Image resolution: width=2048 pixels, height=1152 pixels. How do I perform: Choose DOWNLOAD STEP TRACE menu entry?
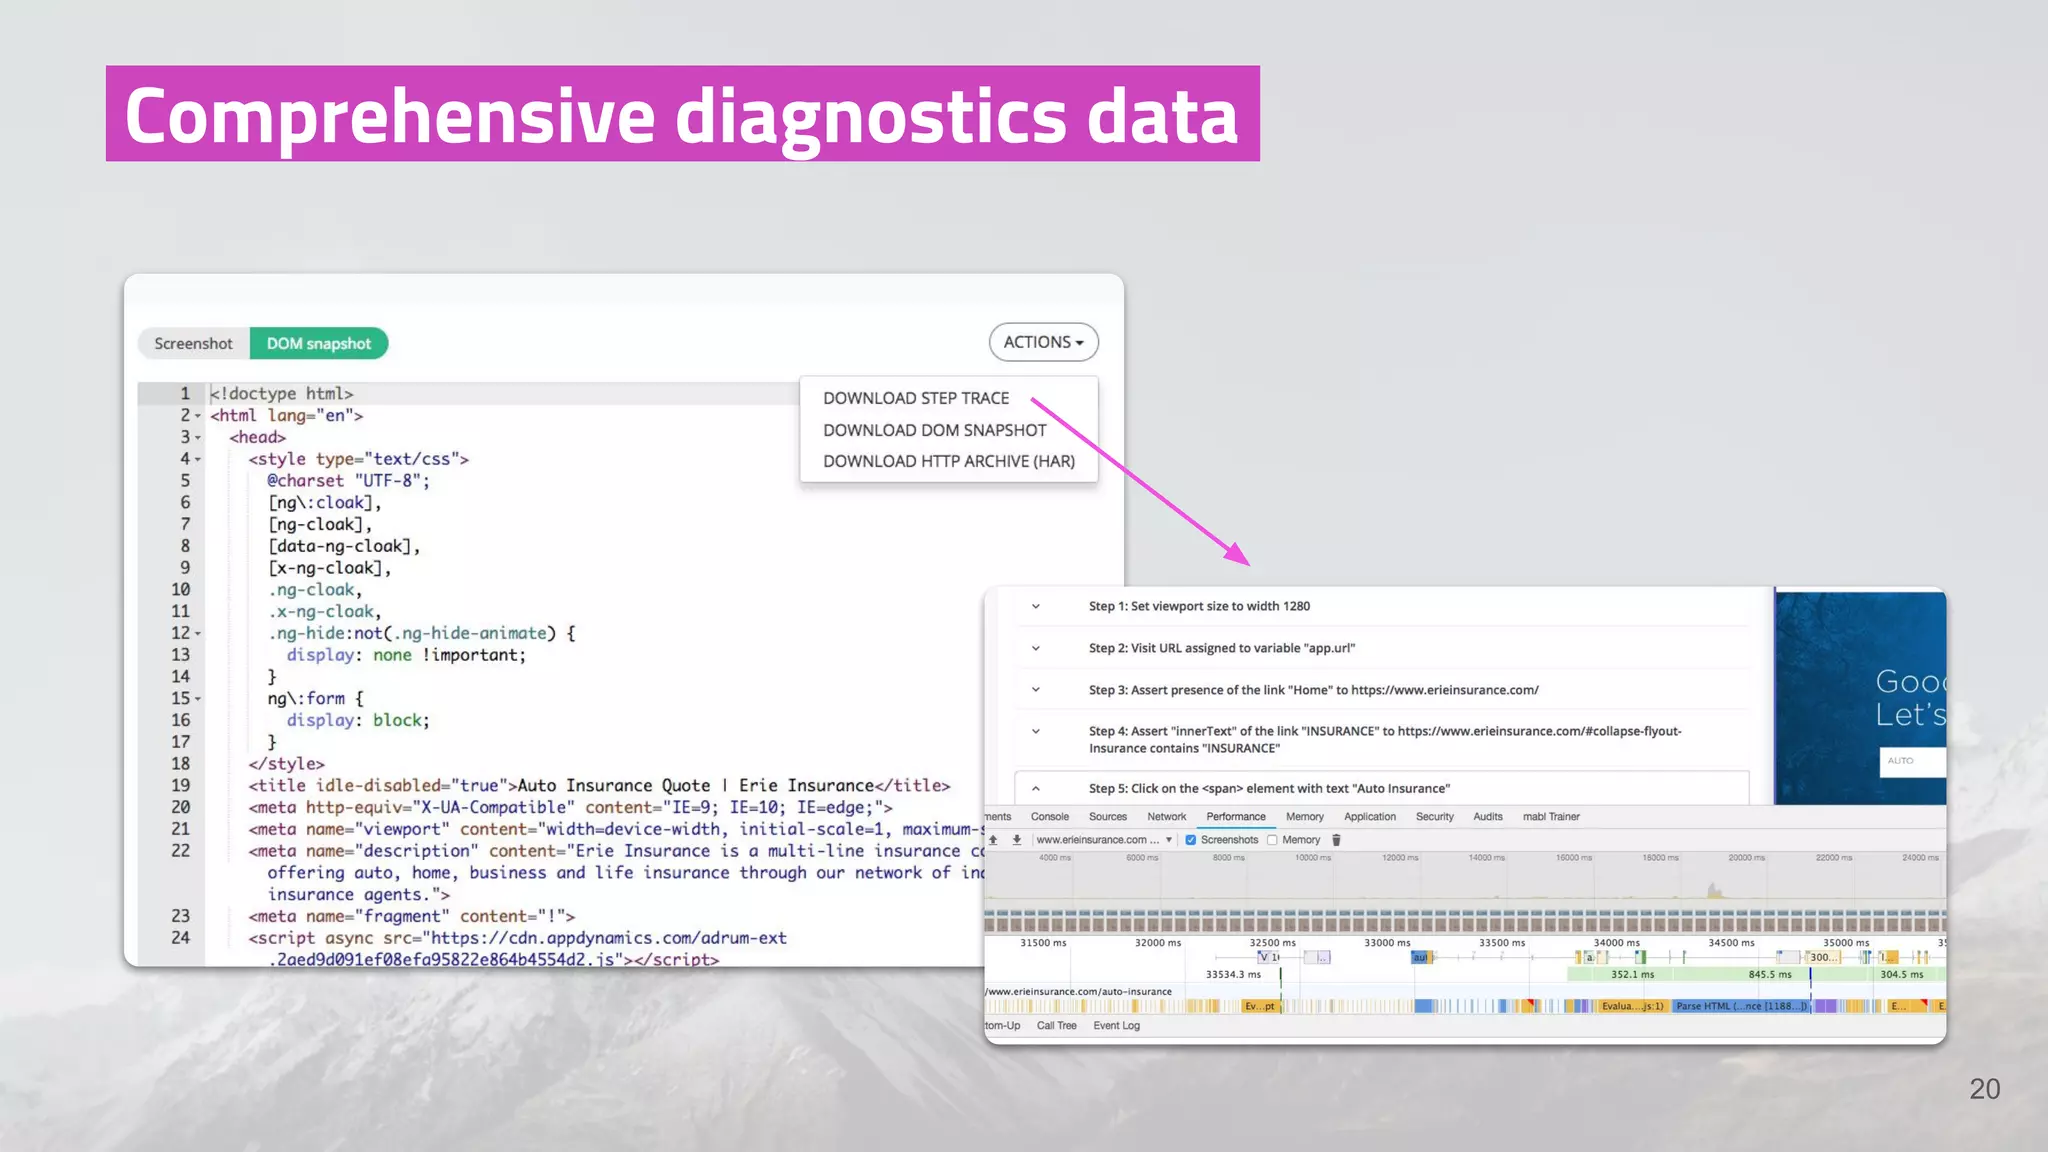pos(916,398)
